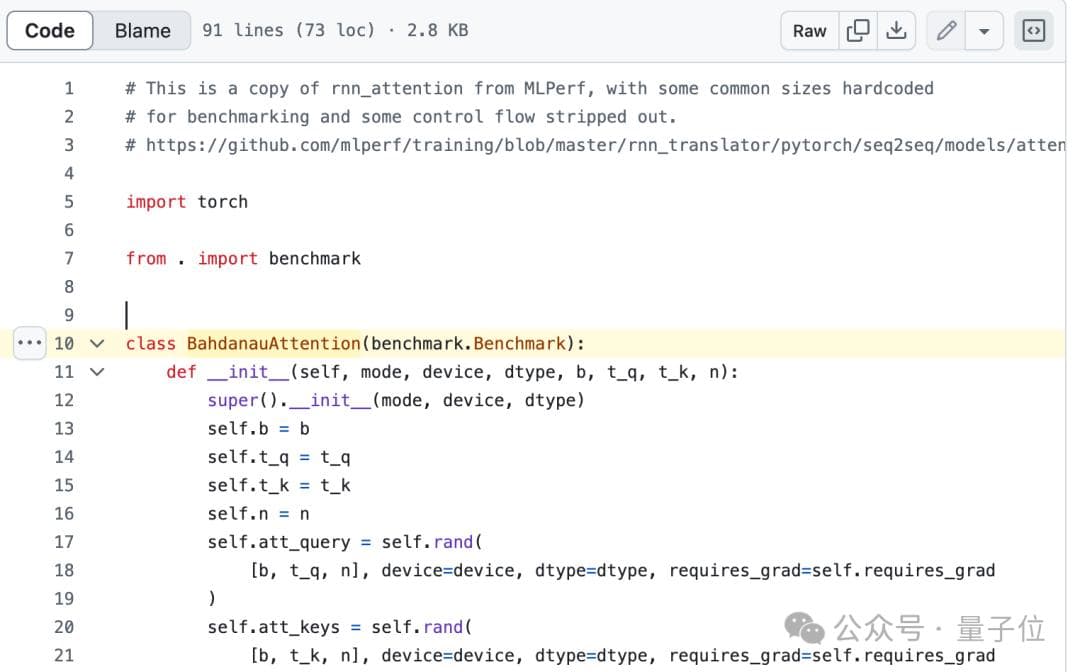Click the torch module in import line
Screen dimensions: 1080x672
point(222,201)
